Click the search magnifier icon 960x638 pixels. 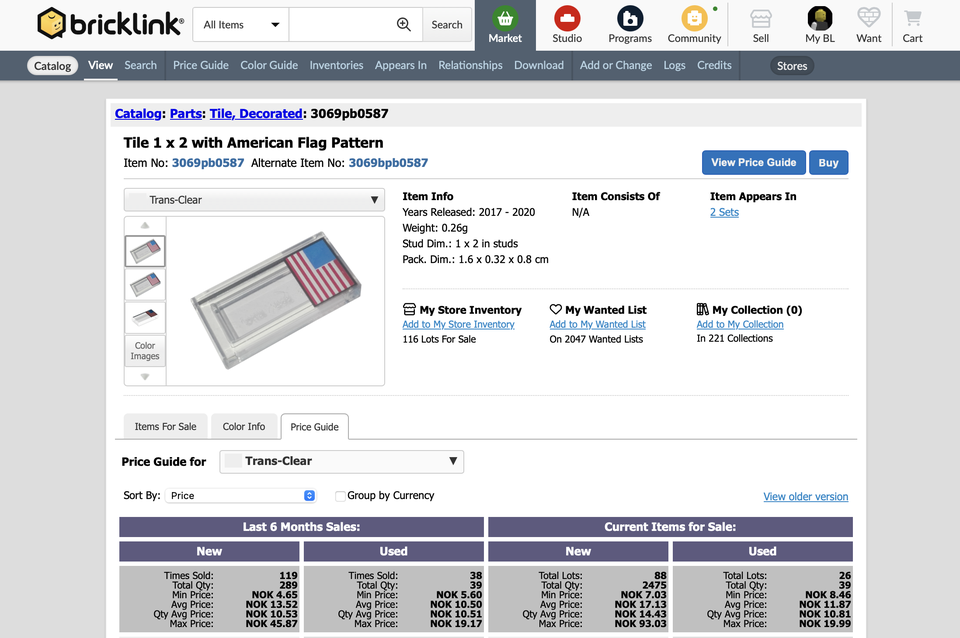pos(404,25)
